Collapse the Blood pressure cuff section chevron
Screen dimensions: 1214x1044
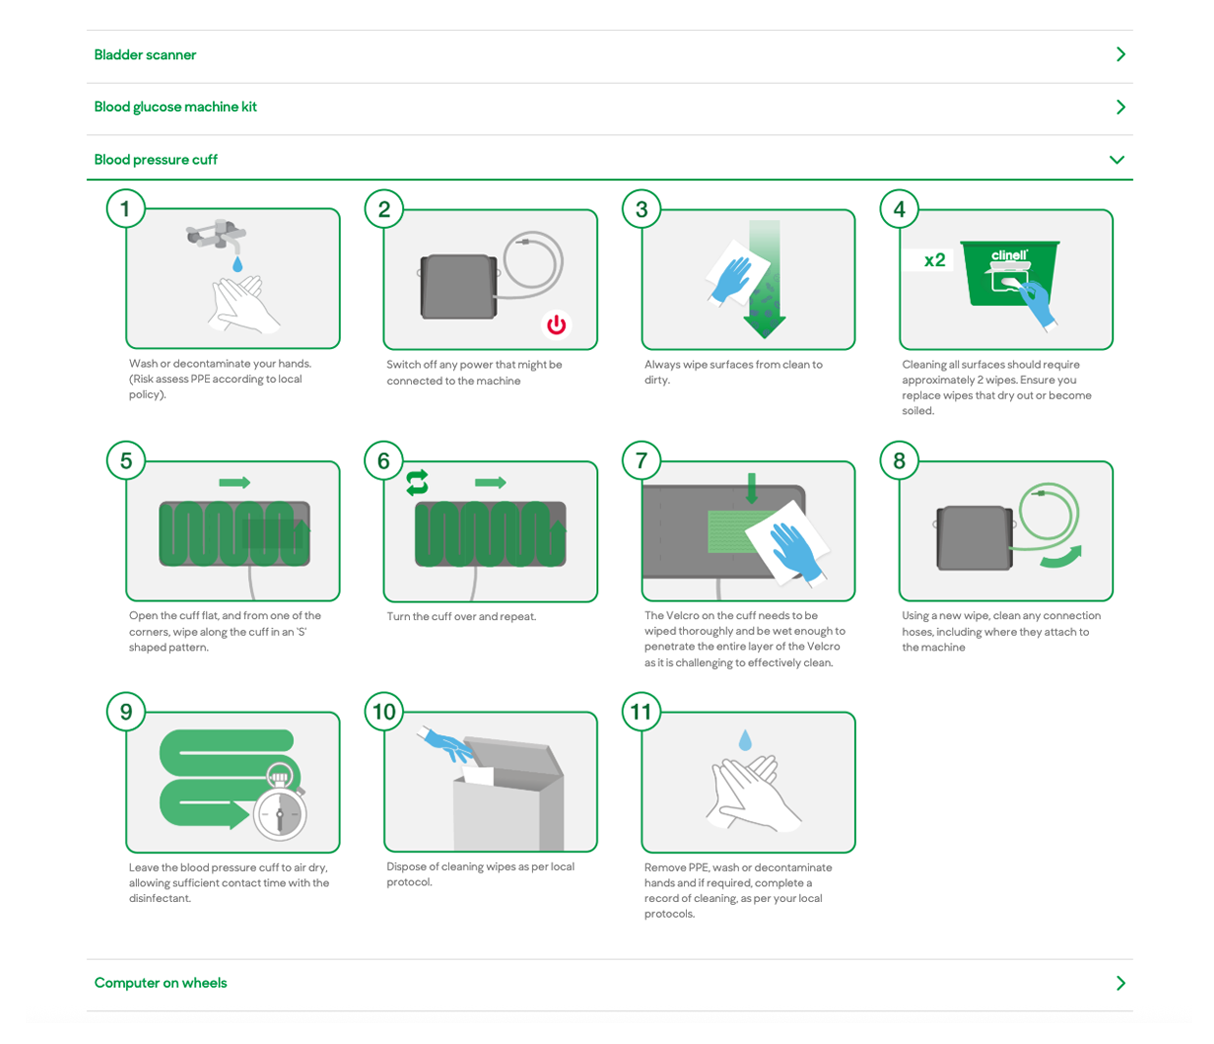point(1117,160)
